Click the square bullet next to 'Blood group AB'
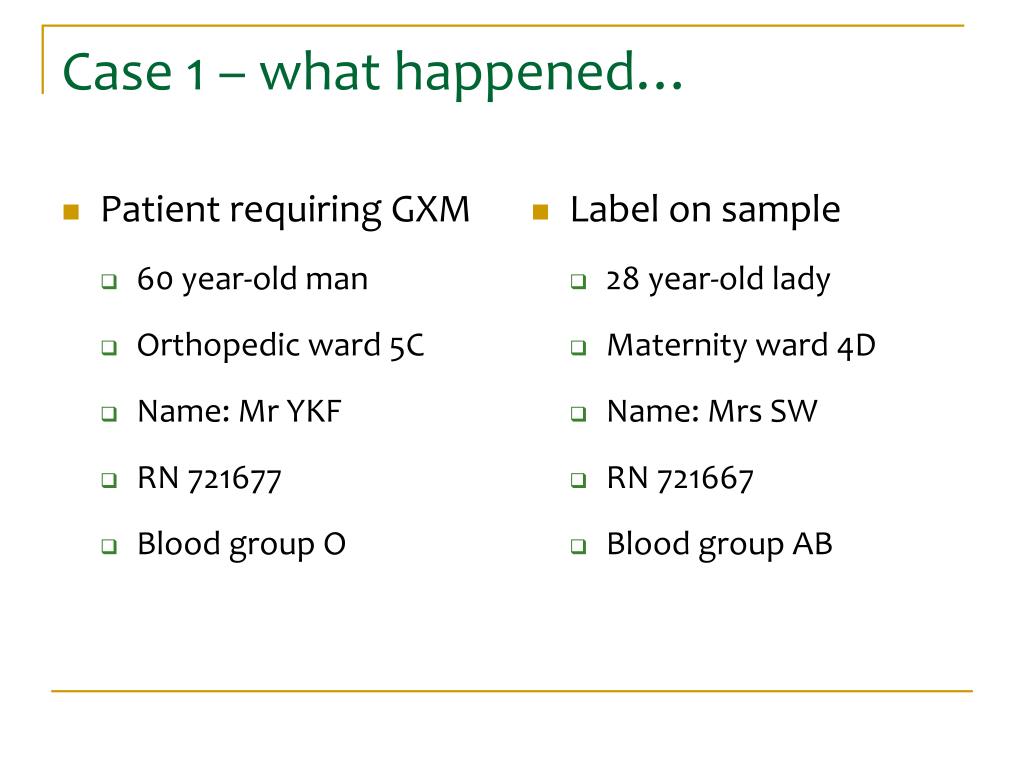 (x=578, y=546)
